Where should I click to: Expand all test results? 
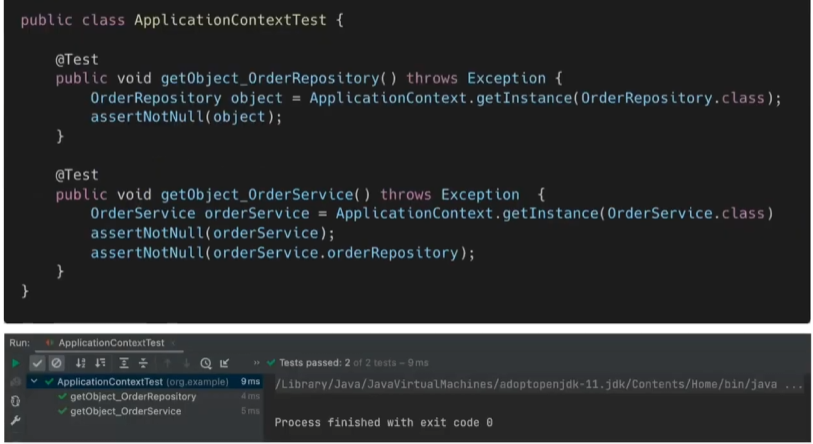pyautogui.click(x=123, y=363)
